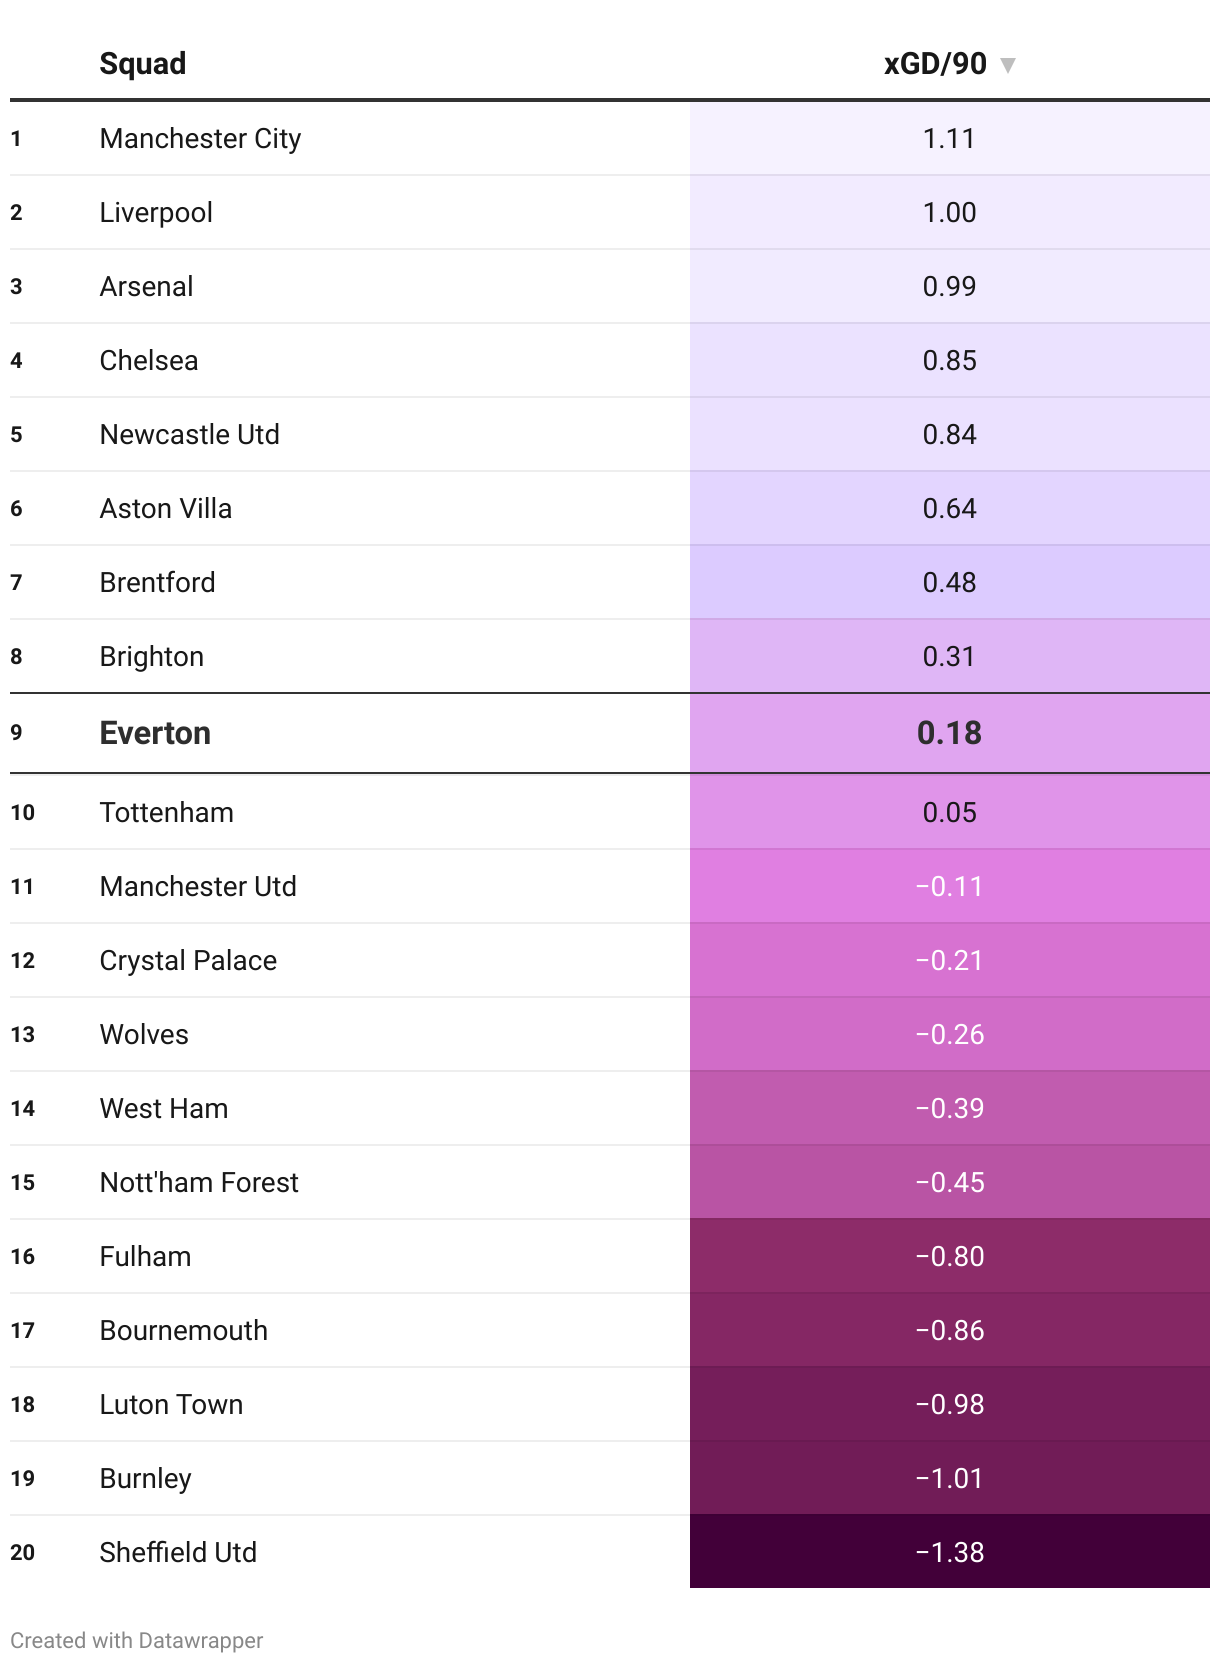Screen dimensions: 1220x1664
Task: Click Everton's 0.18 value cell
Action: [x=949, y=733]
